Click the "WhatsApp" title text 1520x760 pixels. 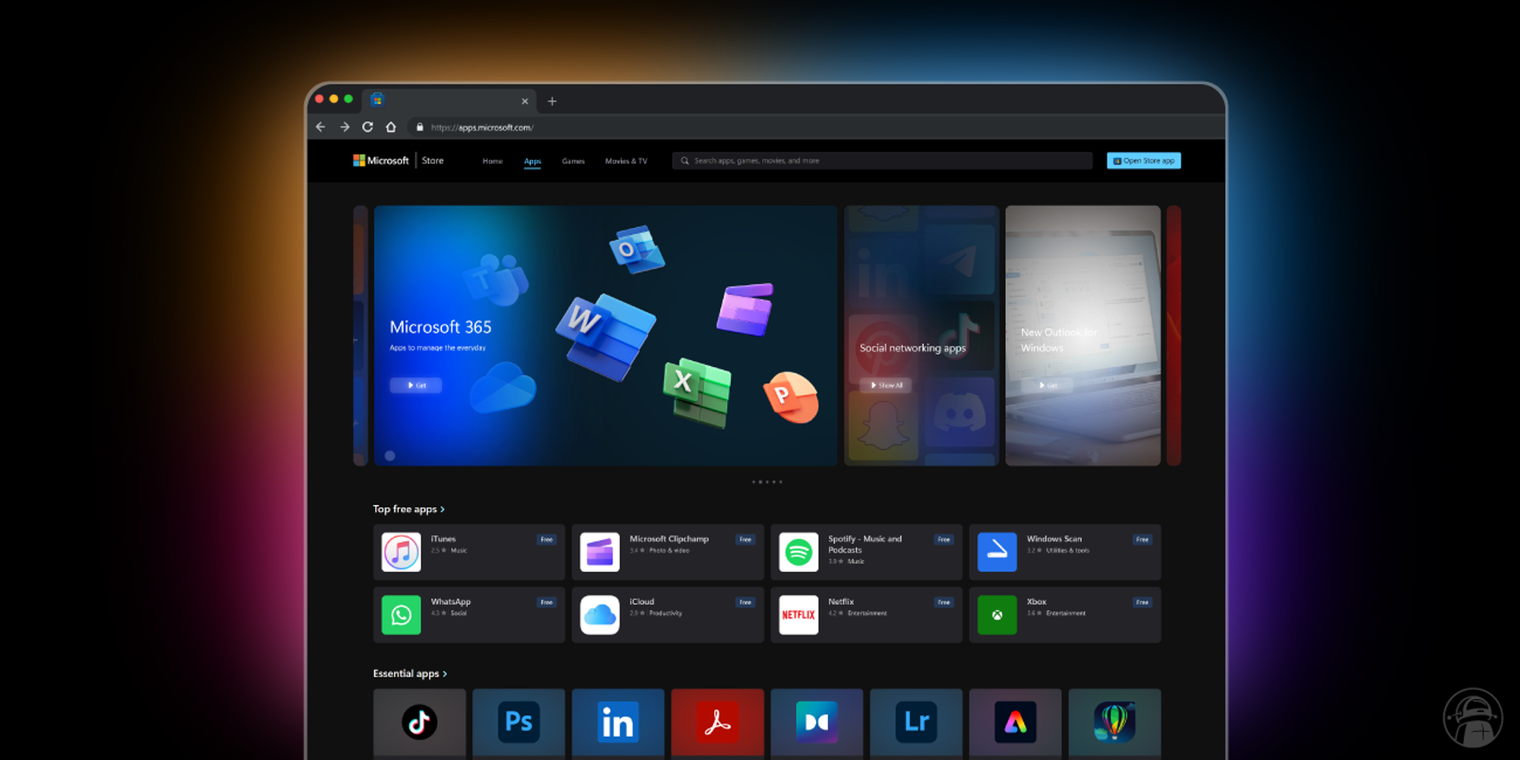451,602
